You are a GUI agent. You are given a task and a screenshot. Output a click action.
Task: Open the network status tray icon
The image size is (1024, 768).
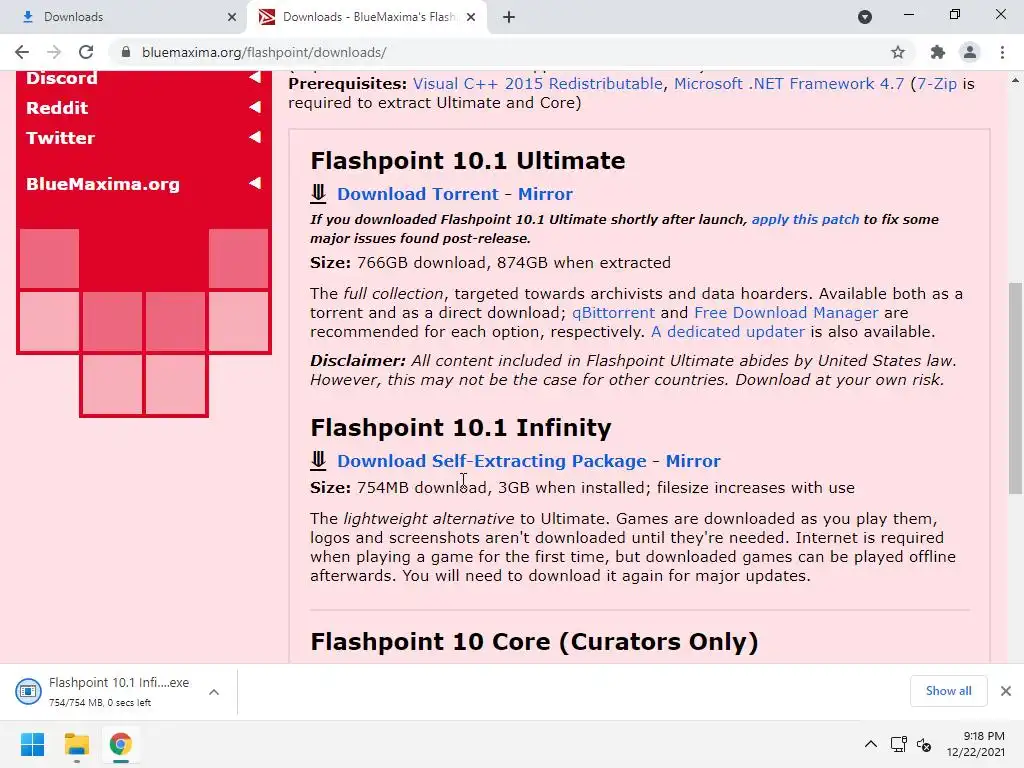[x=899, y=744]
